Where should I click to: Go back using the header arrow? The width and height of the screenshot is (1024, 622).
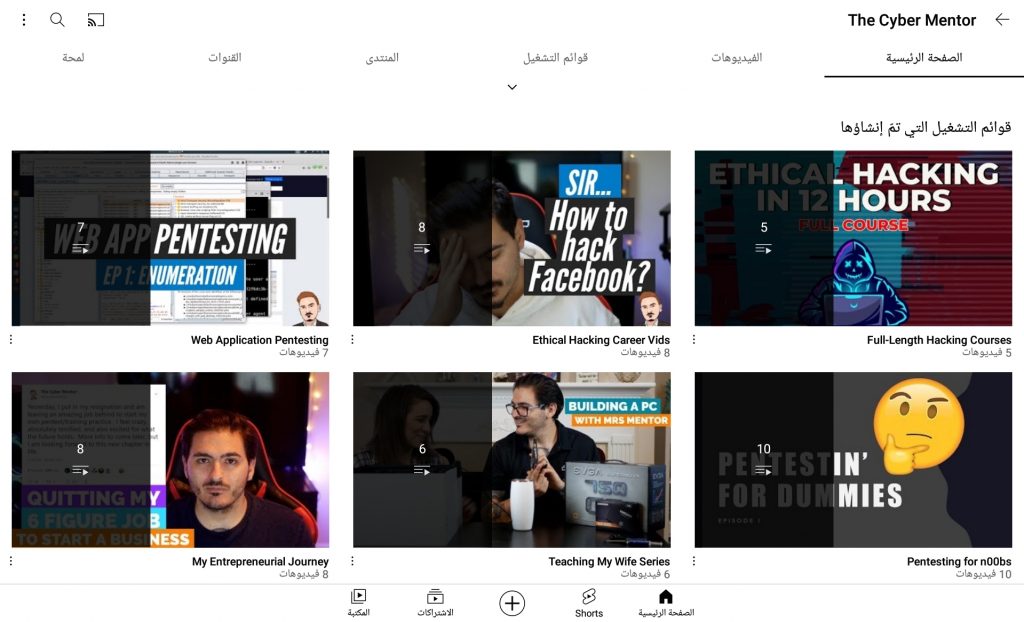click(x=1001, y=20)
